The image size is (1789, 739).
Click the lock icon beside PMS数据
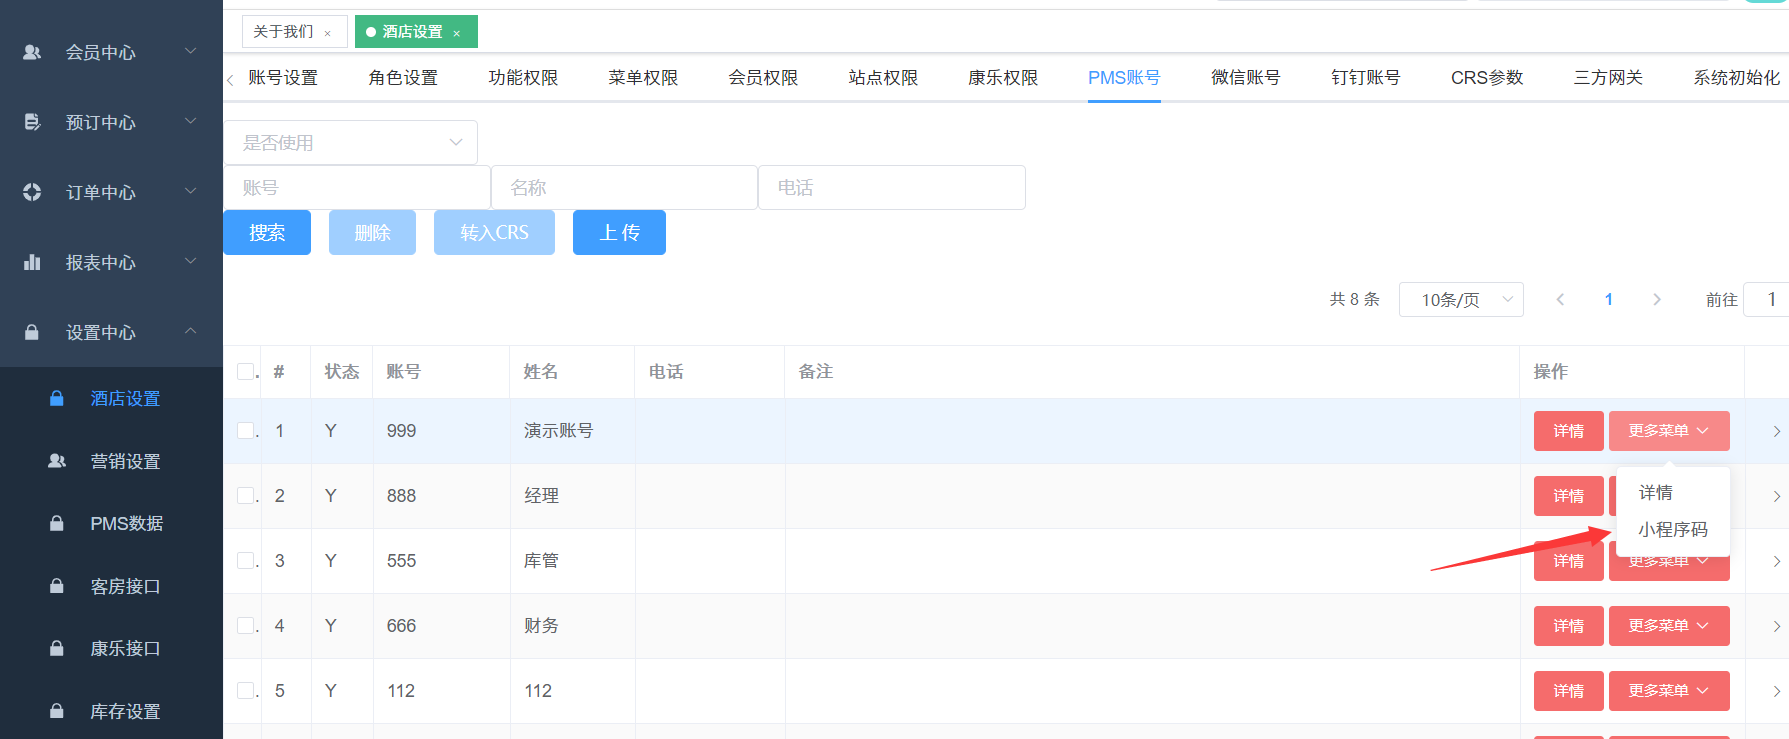tap(57, 523)
